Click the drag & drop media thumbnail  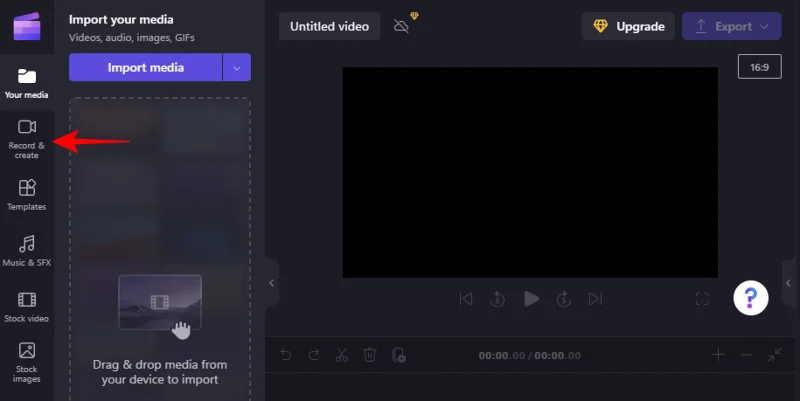pos(160,303)
